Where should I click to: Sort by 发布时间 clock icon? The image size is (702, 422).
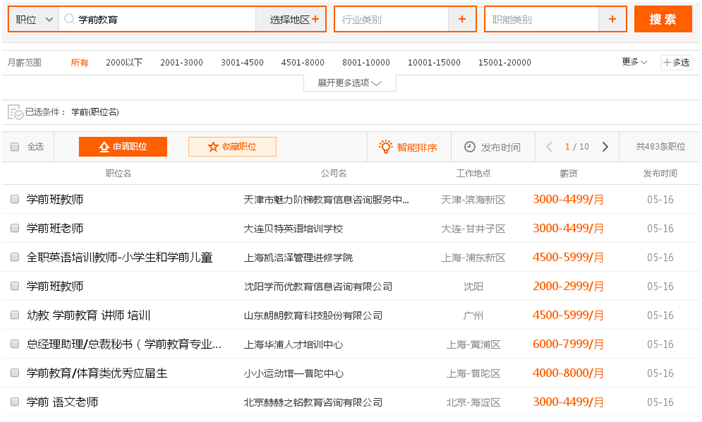(x=470, y=147)
